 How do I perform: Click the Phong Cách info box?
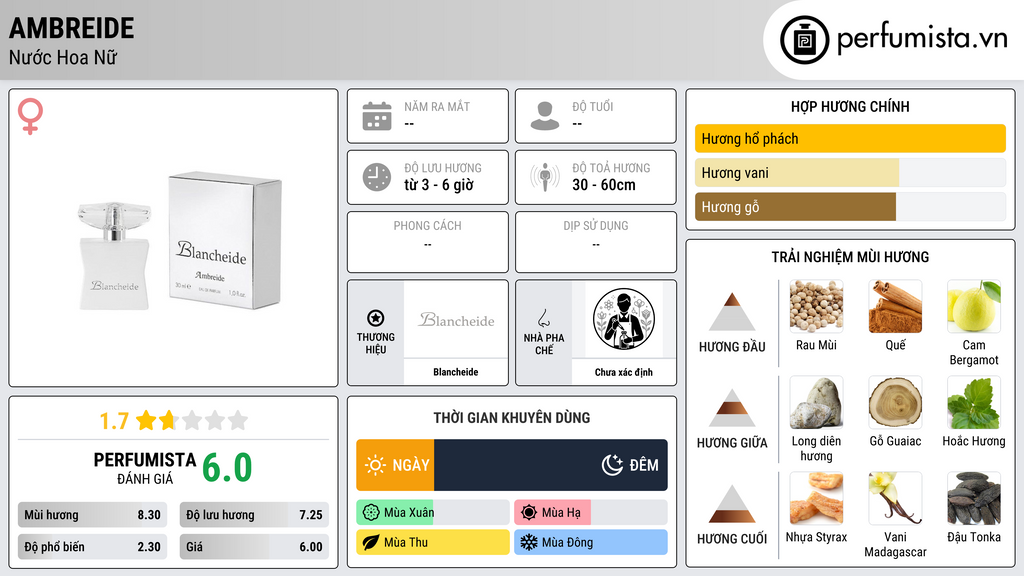(428, 242)
